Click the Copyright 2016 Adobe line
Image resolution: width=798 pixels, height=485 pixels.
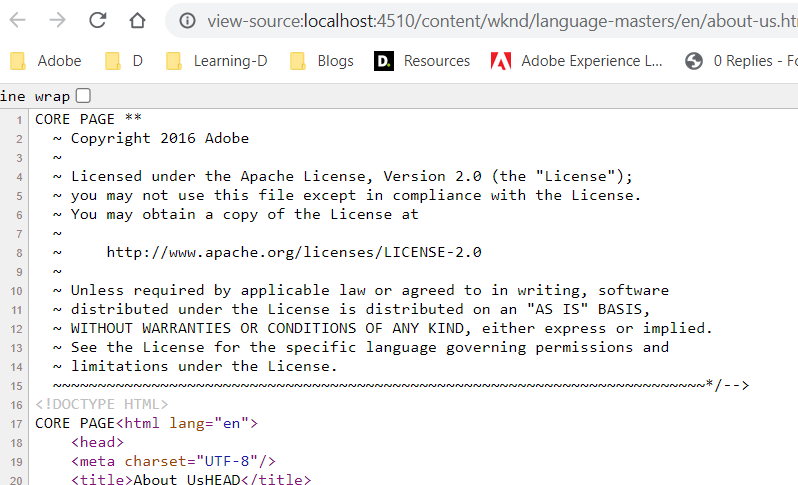click(159, 138)
